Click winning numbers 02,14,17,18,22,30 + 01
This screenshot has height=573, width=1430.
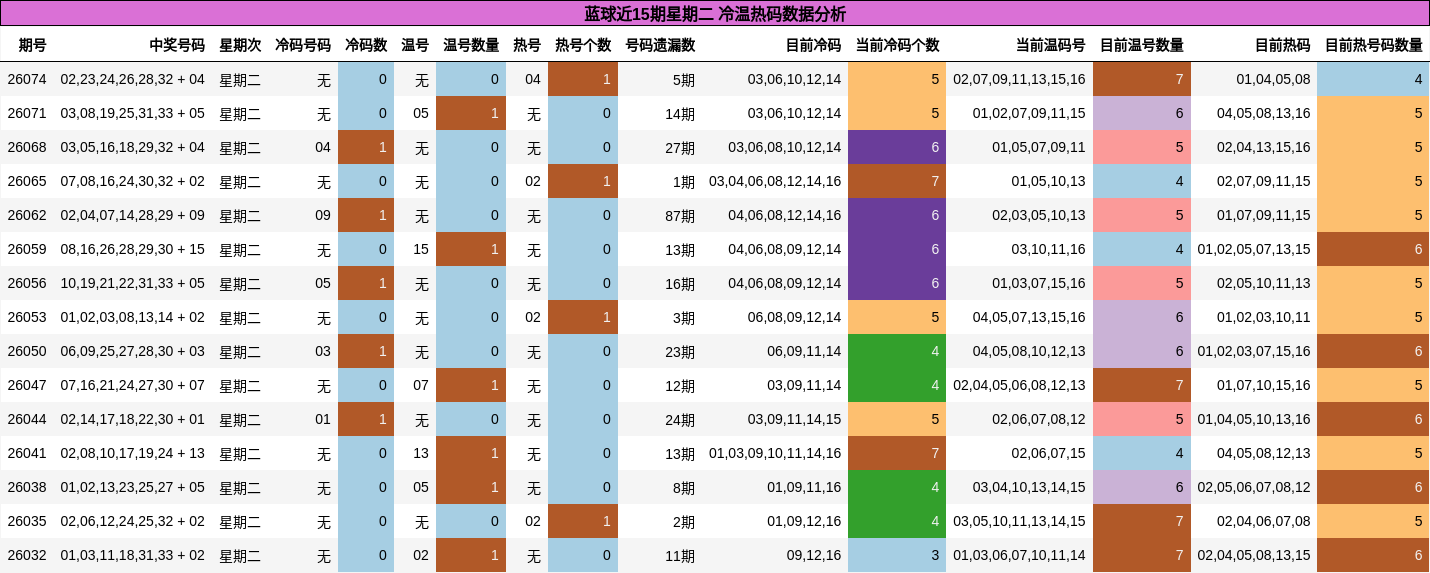pos(133,419)
